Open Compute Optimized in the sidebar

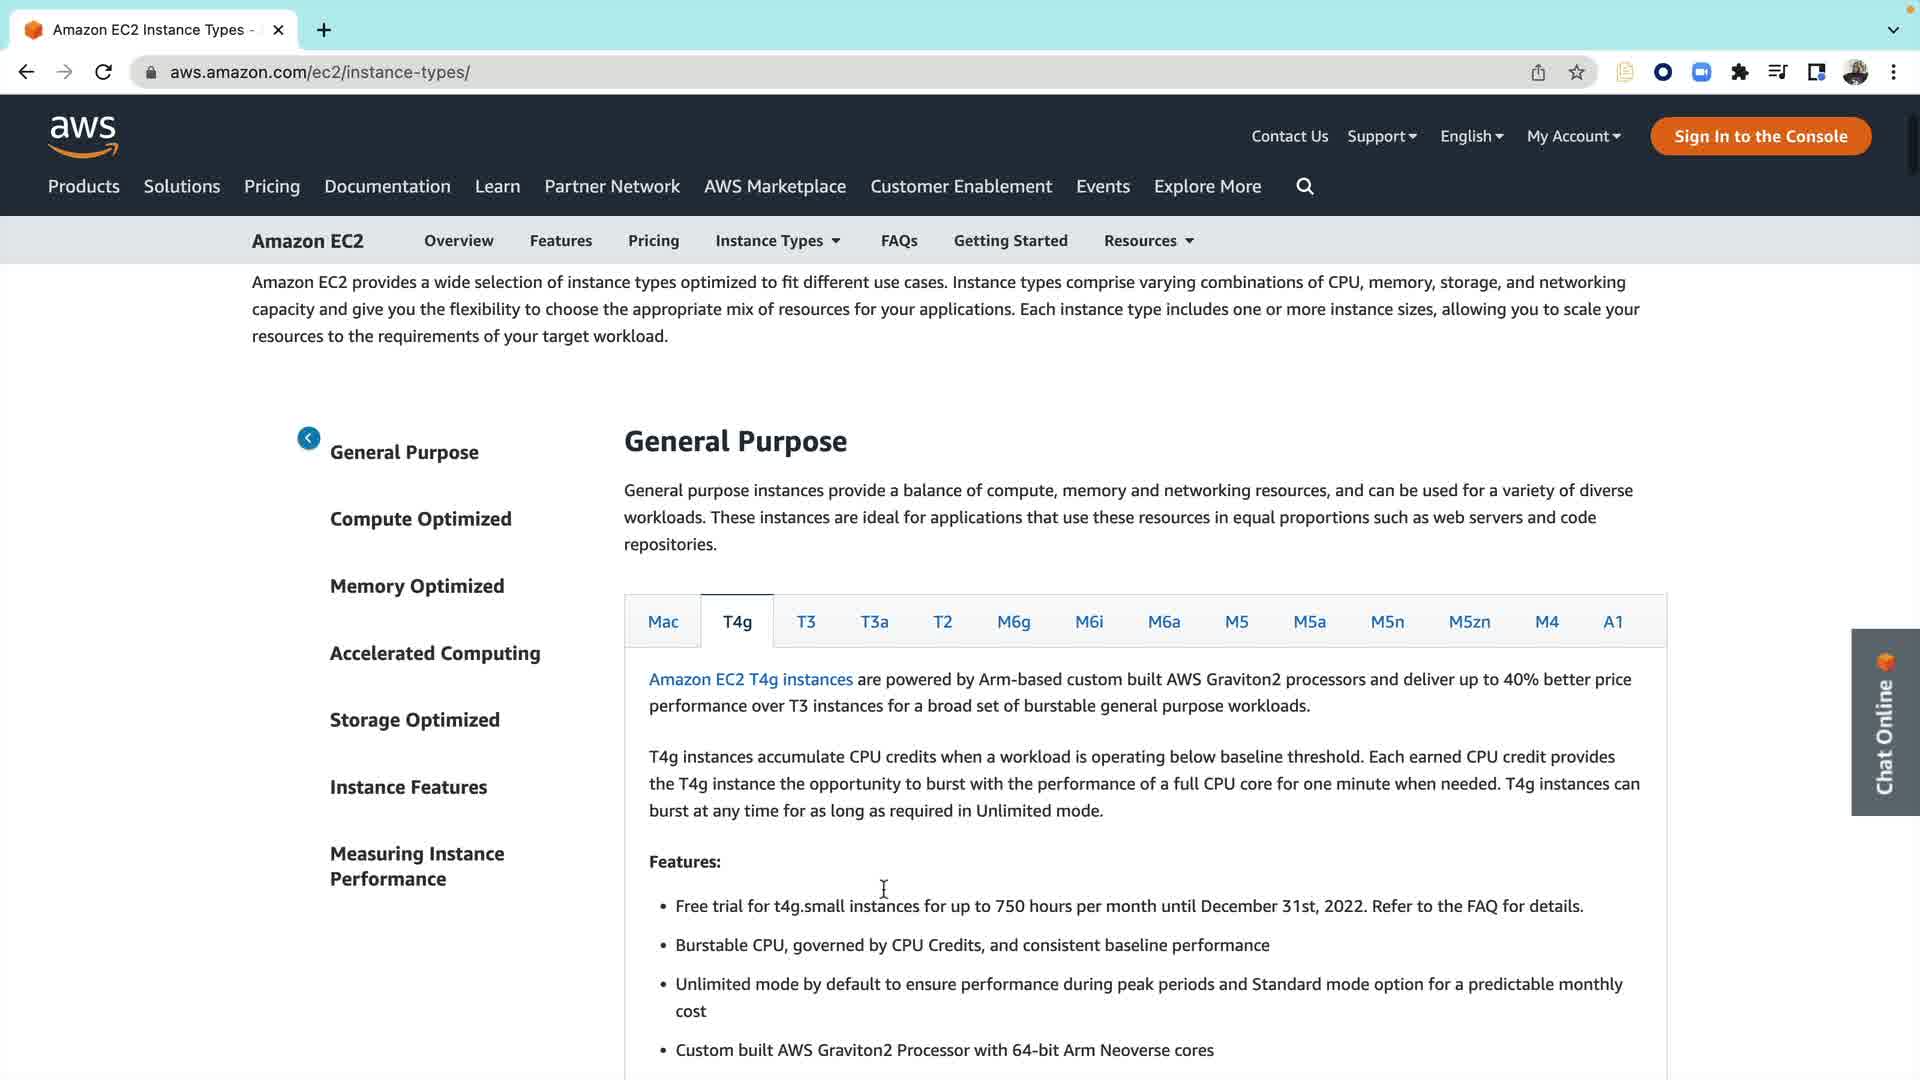[x=420, y=519]
